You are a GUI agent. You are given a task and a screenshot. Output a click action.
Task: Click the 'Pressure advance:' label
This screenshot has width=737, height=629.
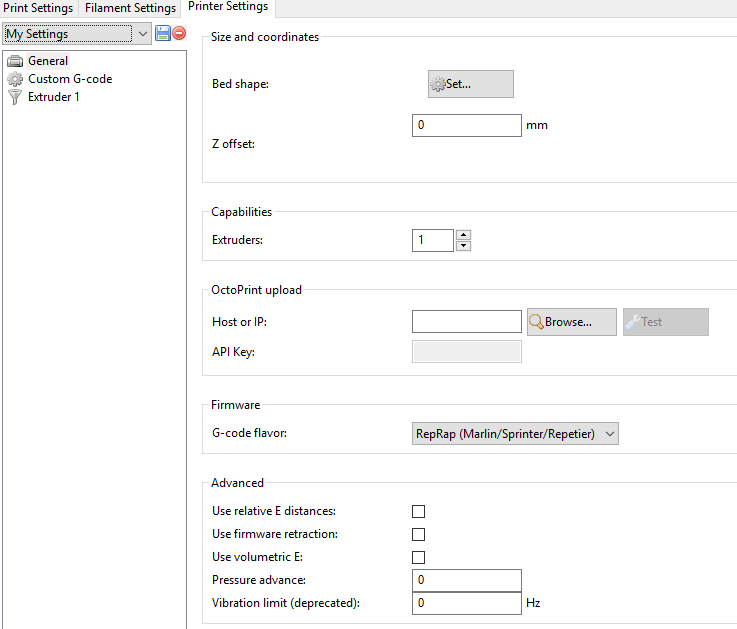259,580
